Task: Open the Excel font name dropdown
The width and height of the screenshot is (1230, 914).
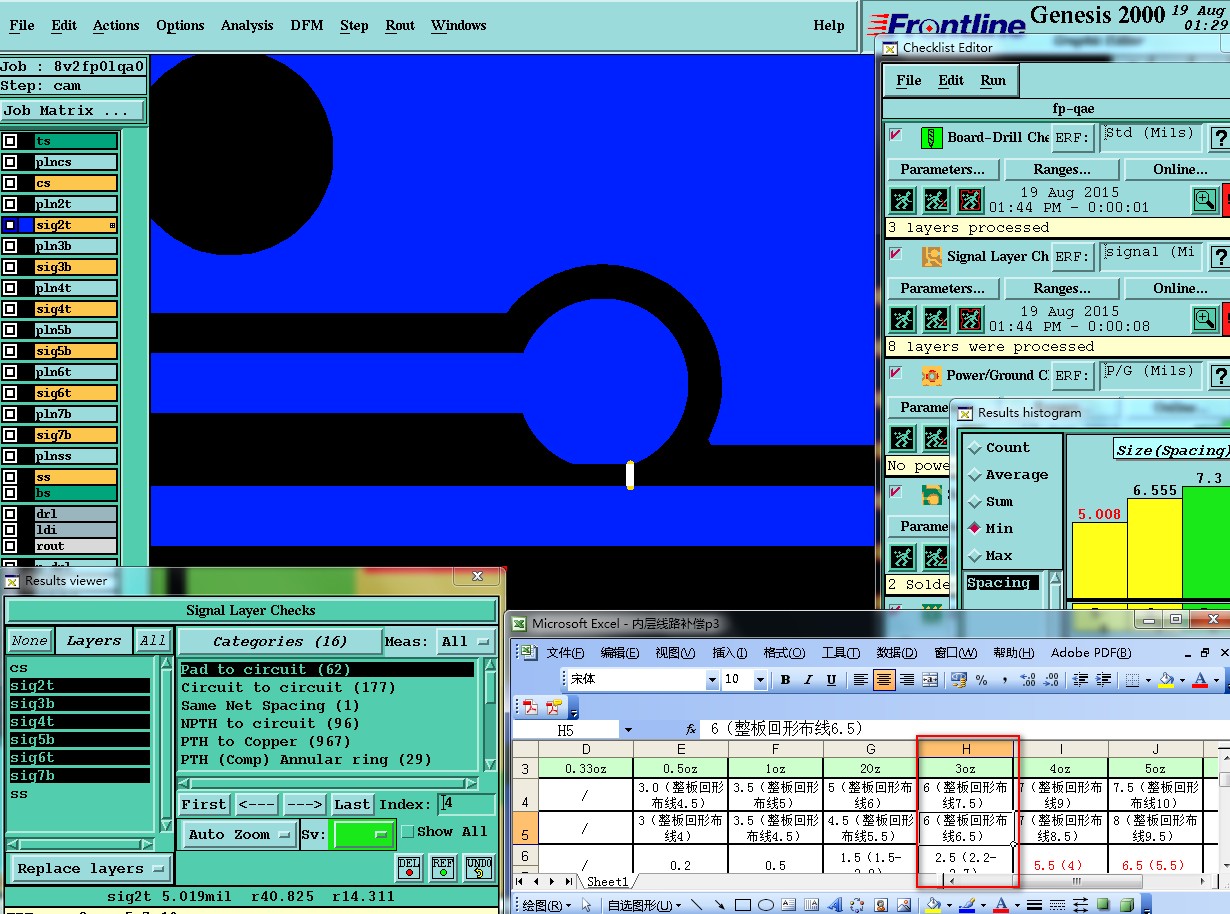Action: point(712,680)
